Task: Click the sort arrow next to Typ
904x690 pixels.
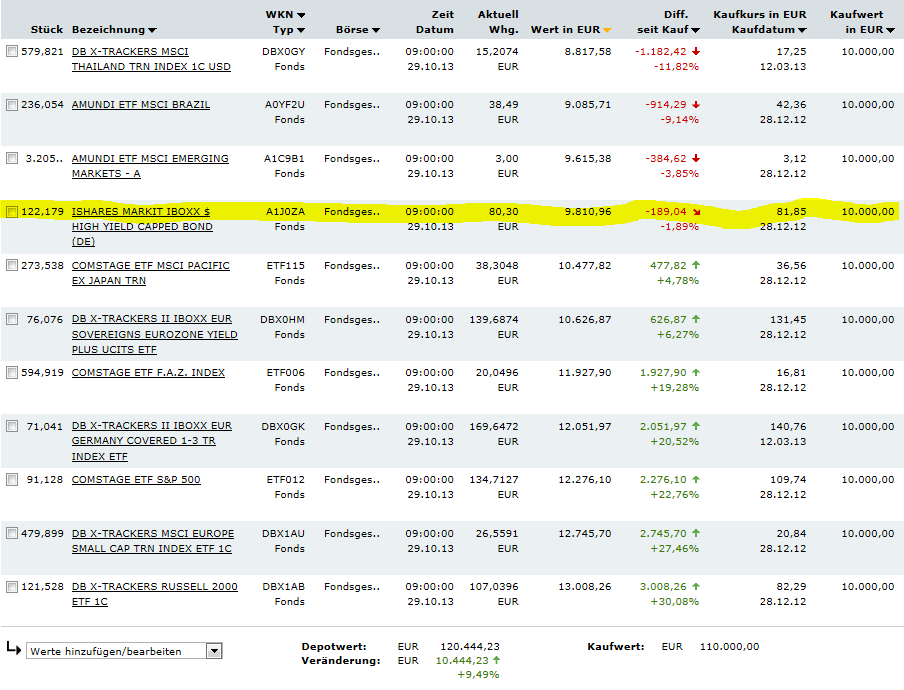Action: point(299,31)
